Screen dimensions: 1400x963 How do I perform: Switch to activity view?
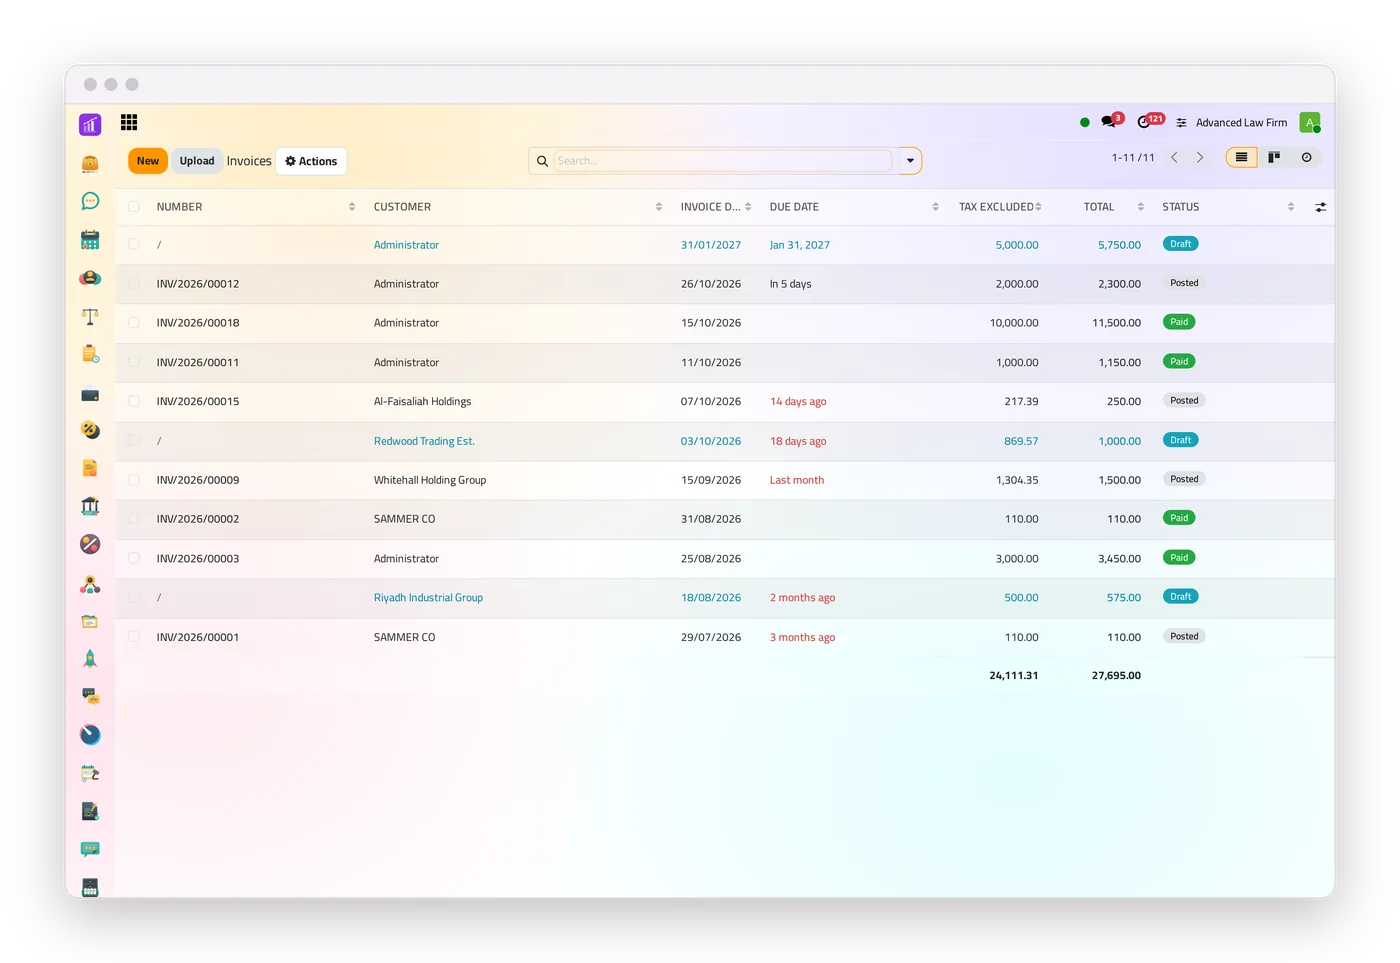[1306, 157]
